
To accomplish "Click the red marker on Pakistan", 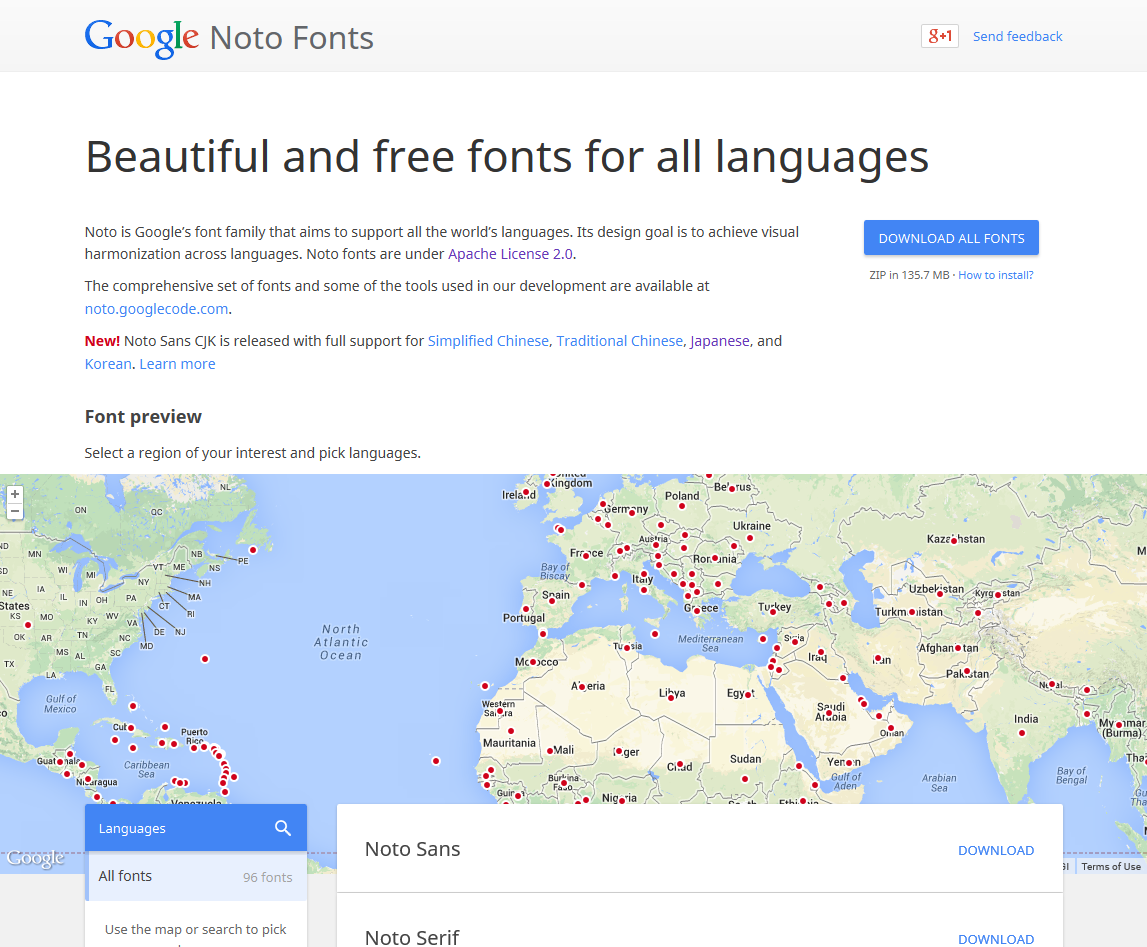I will click(x=967, y=671).
